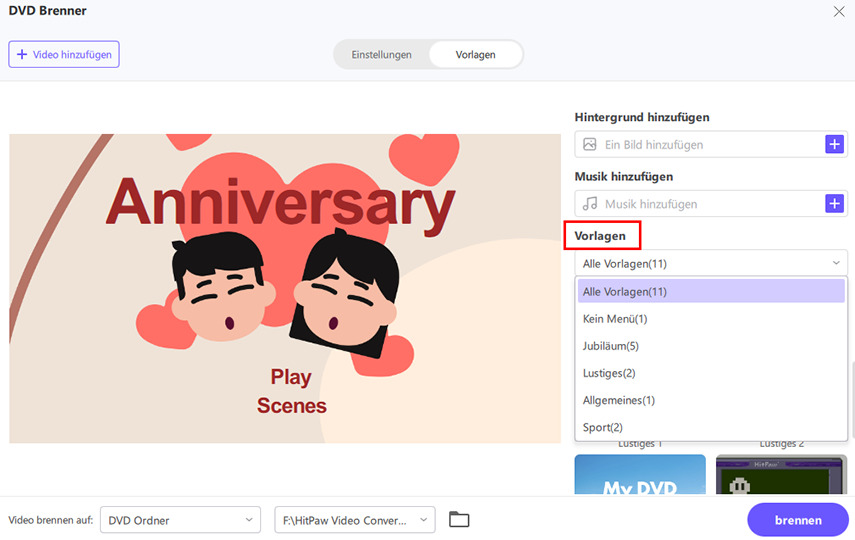Open the output folder icon
The width and height of the screenshot is (855, 540).
(x=459, y=519)
